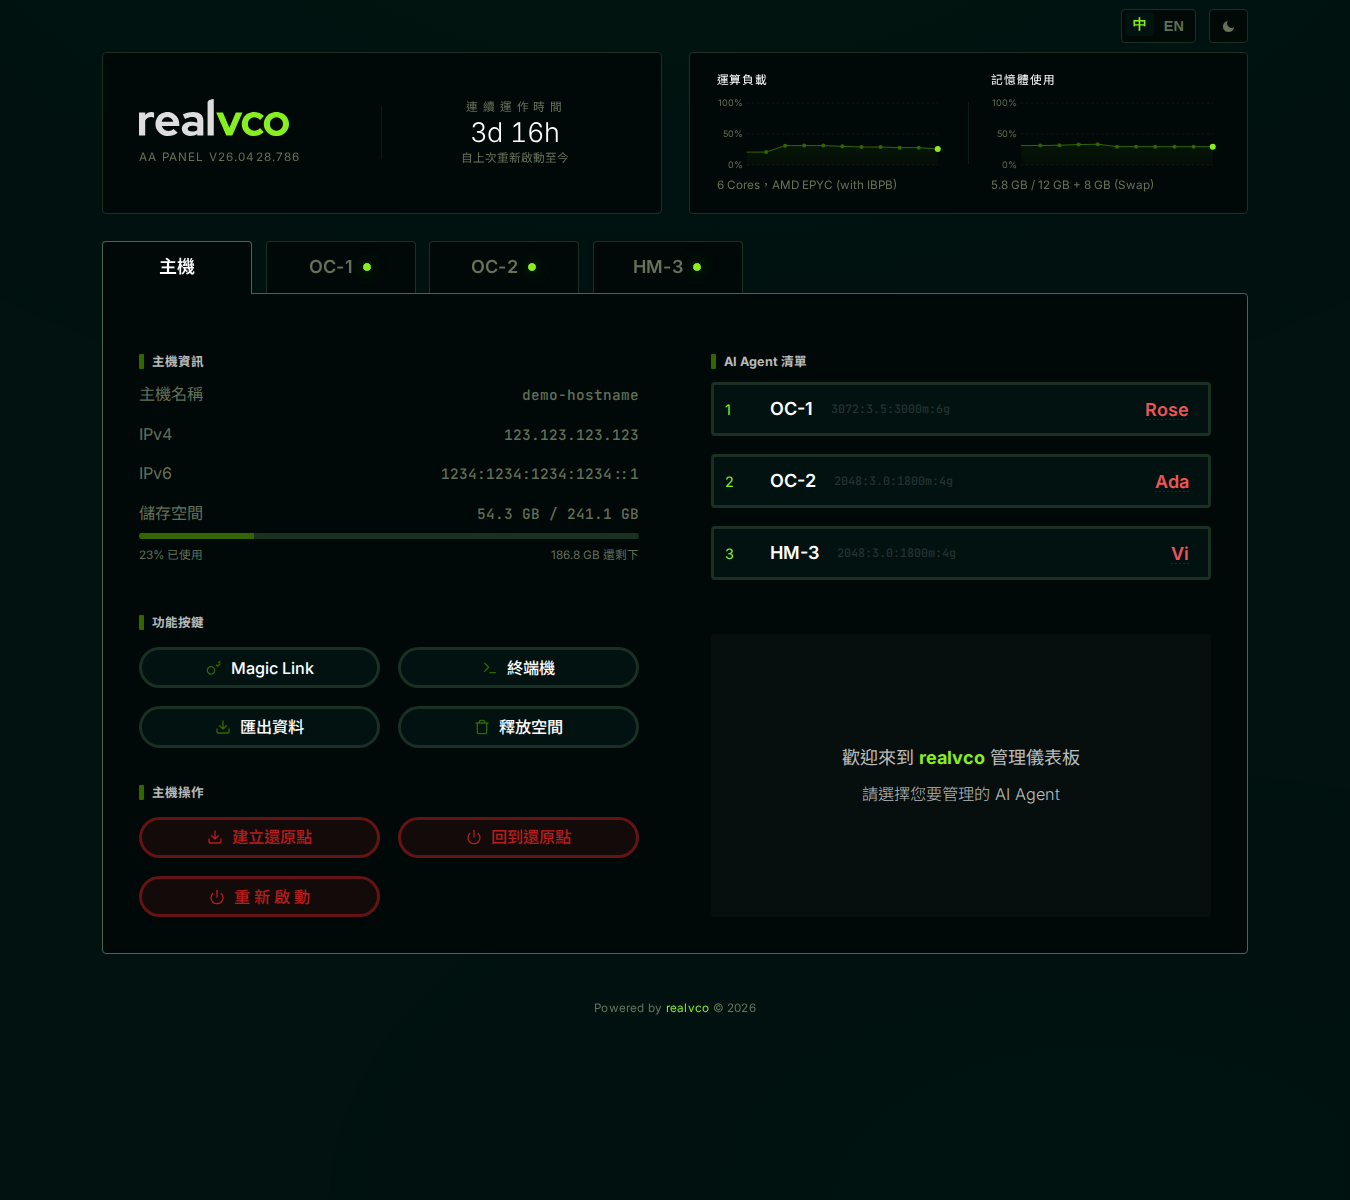Click the power icon on 回到還原點
The height and width of the screenshot is (1200, 1350).
coord(474,837)
